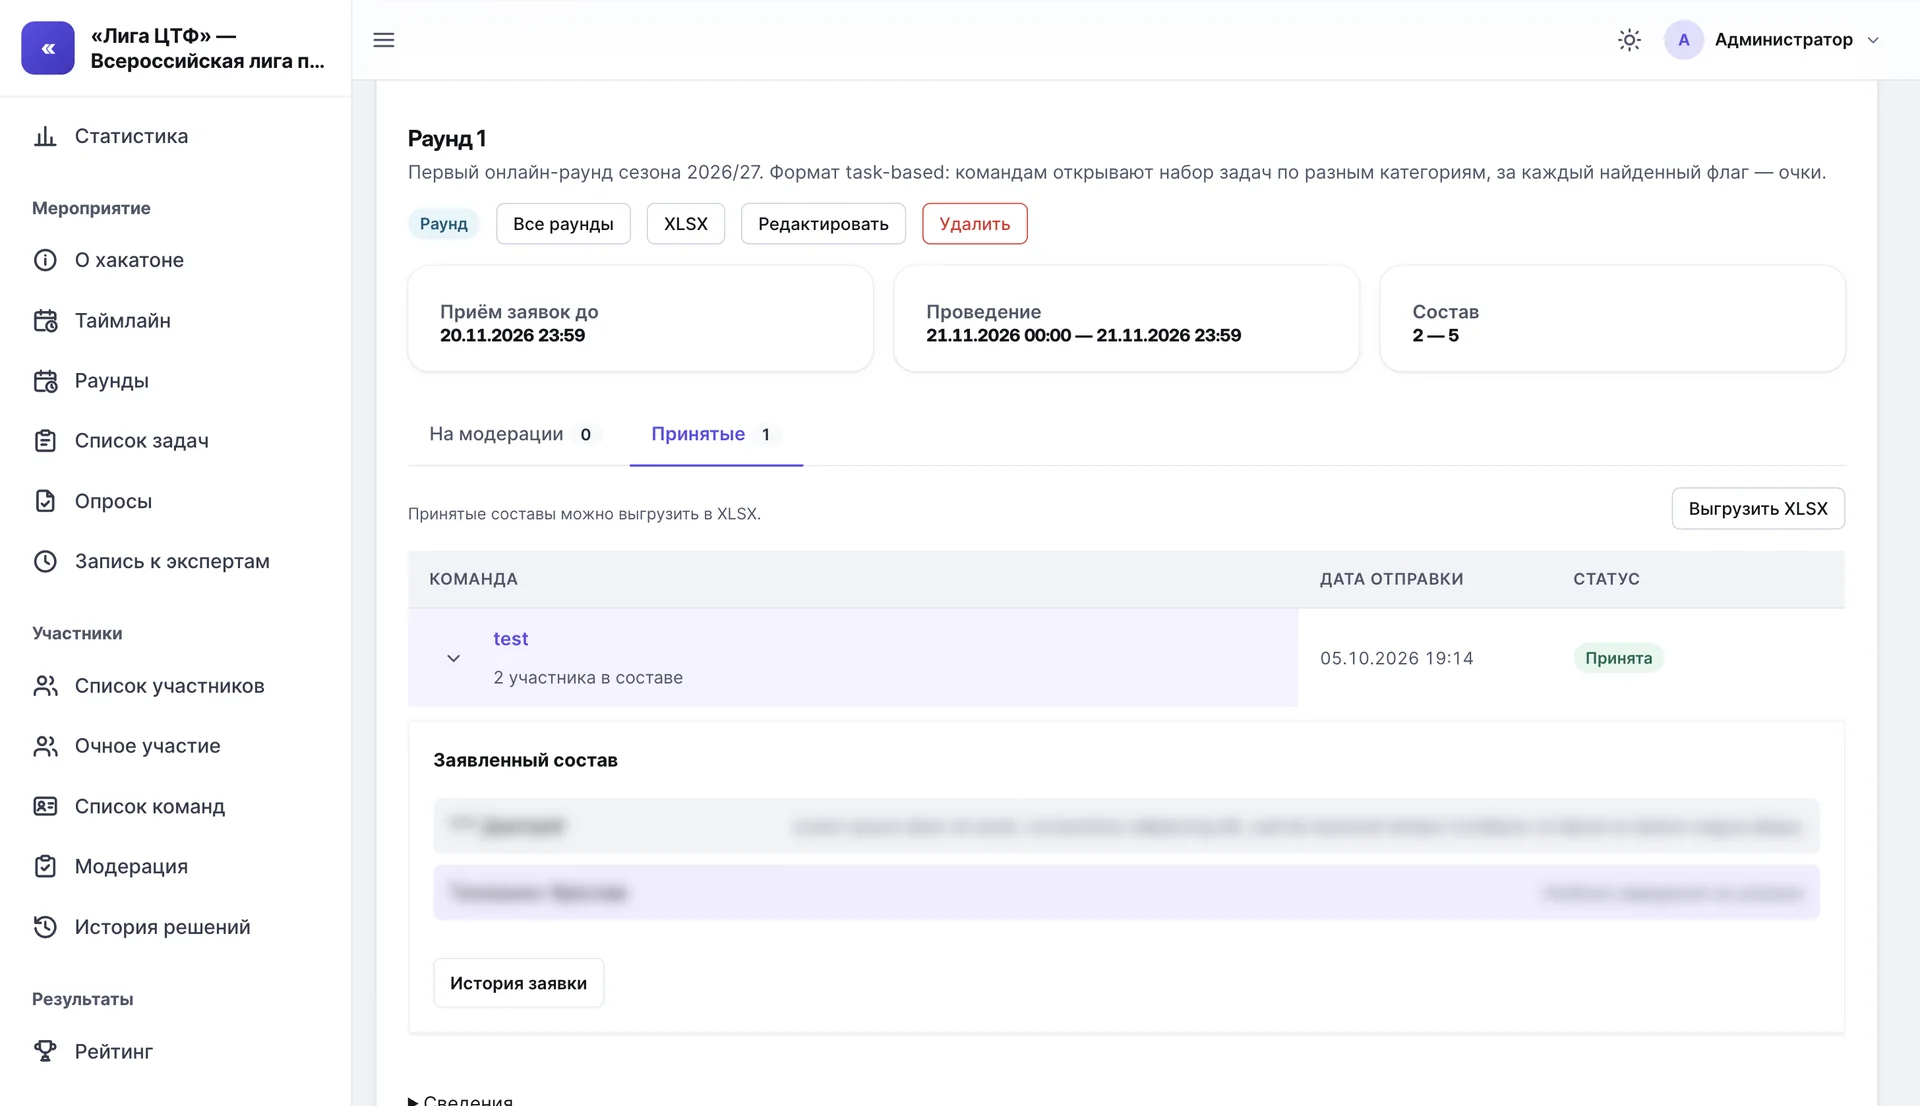
Task: Click the Раунд label badge
Action: 443,224
